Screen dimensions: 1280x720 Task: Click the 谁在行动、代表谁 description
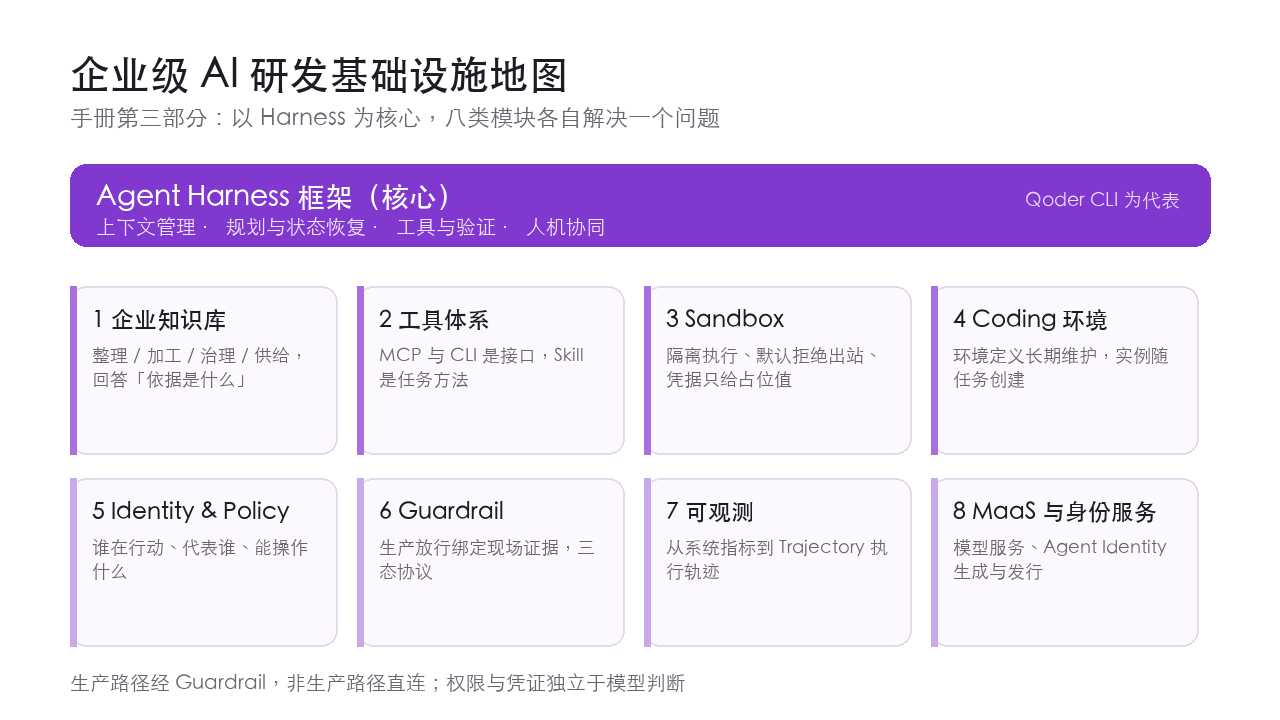click(200, 560)
